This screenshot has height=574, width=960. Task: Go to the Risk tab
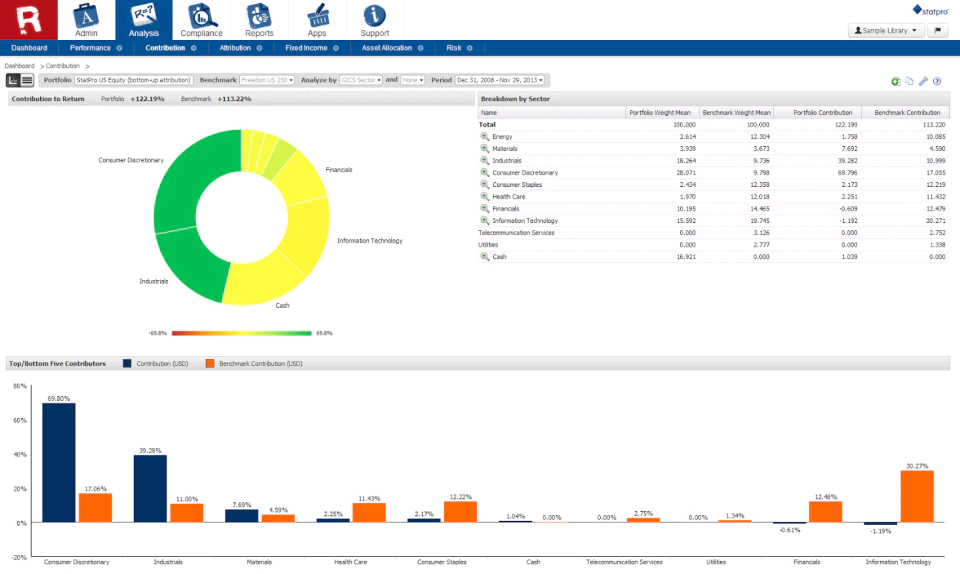point(454,48)
